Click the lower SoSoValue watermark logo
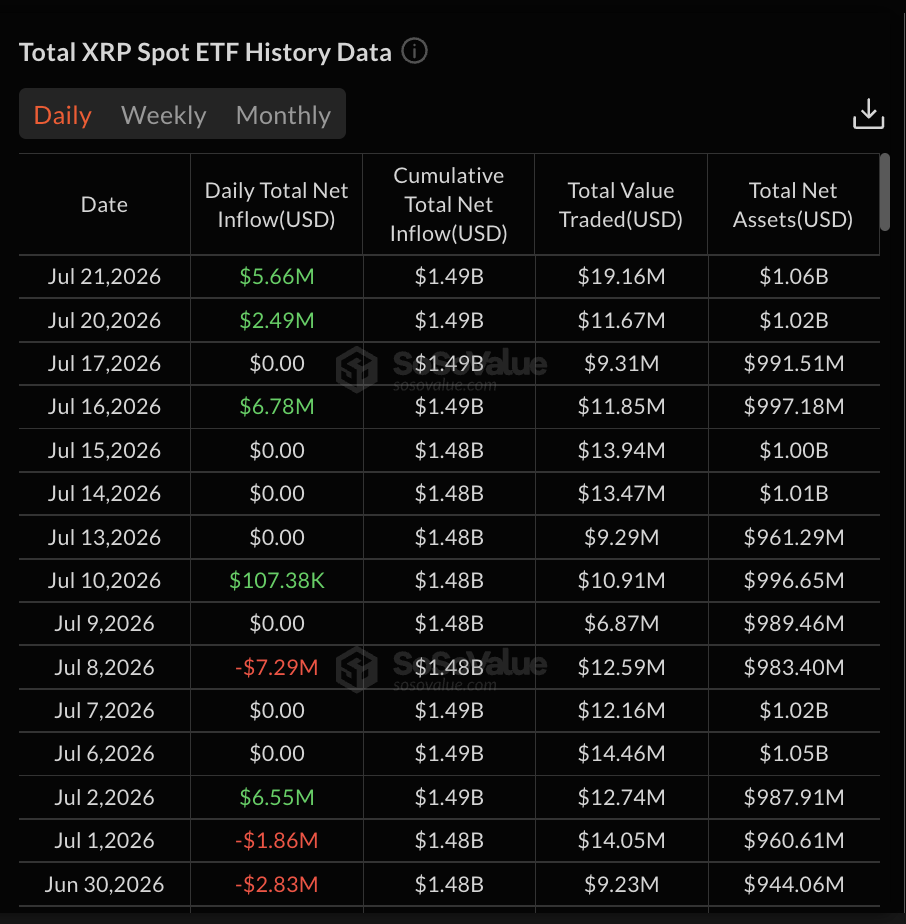The height and width of the screenshot is (924, 906). (x=442, y=668)
